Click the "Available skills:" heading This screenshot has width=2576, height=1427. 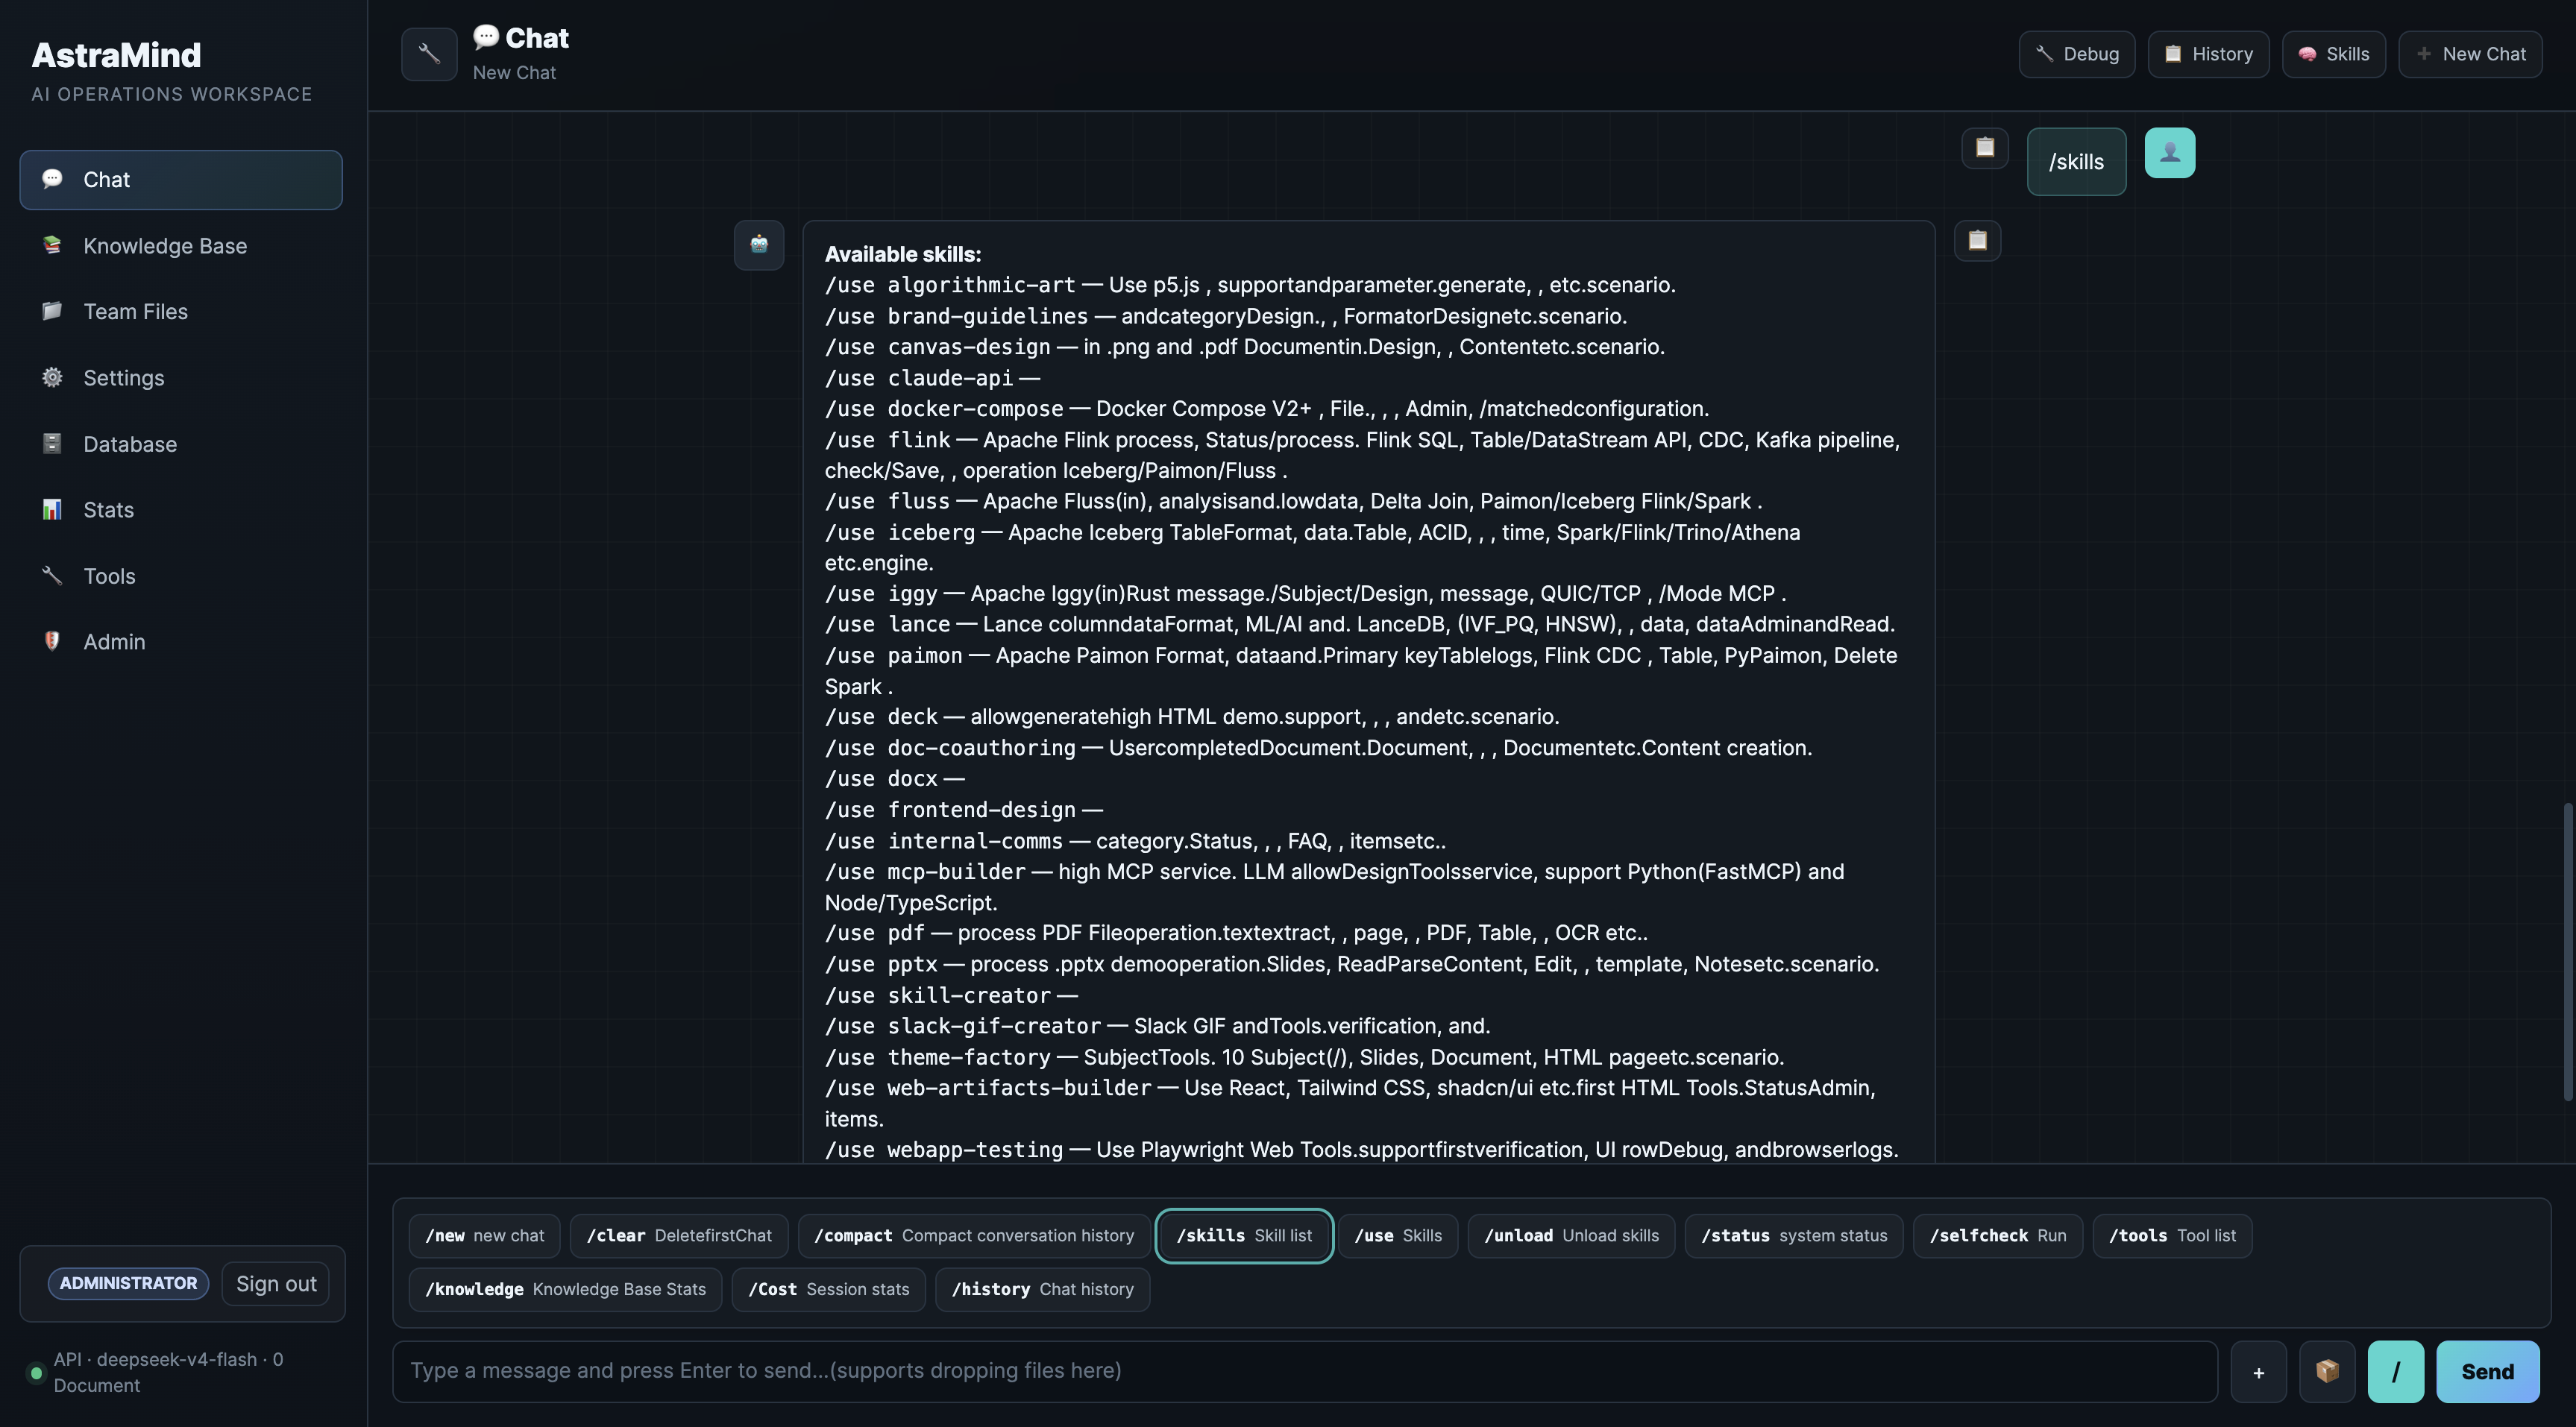903,254
